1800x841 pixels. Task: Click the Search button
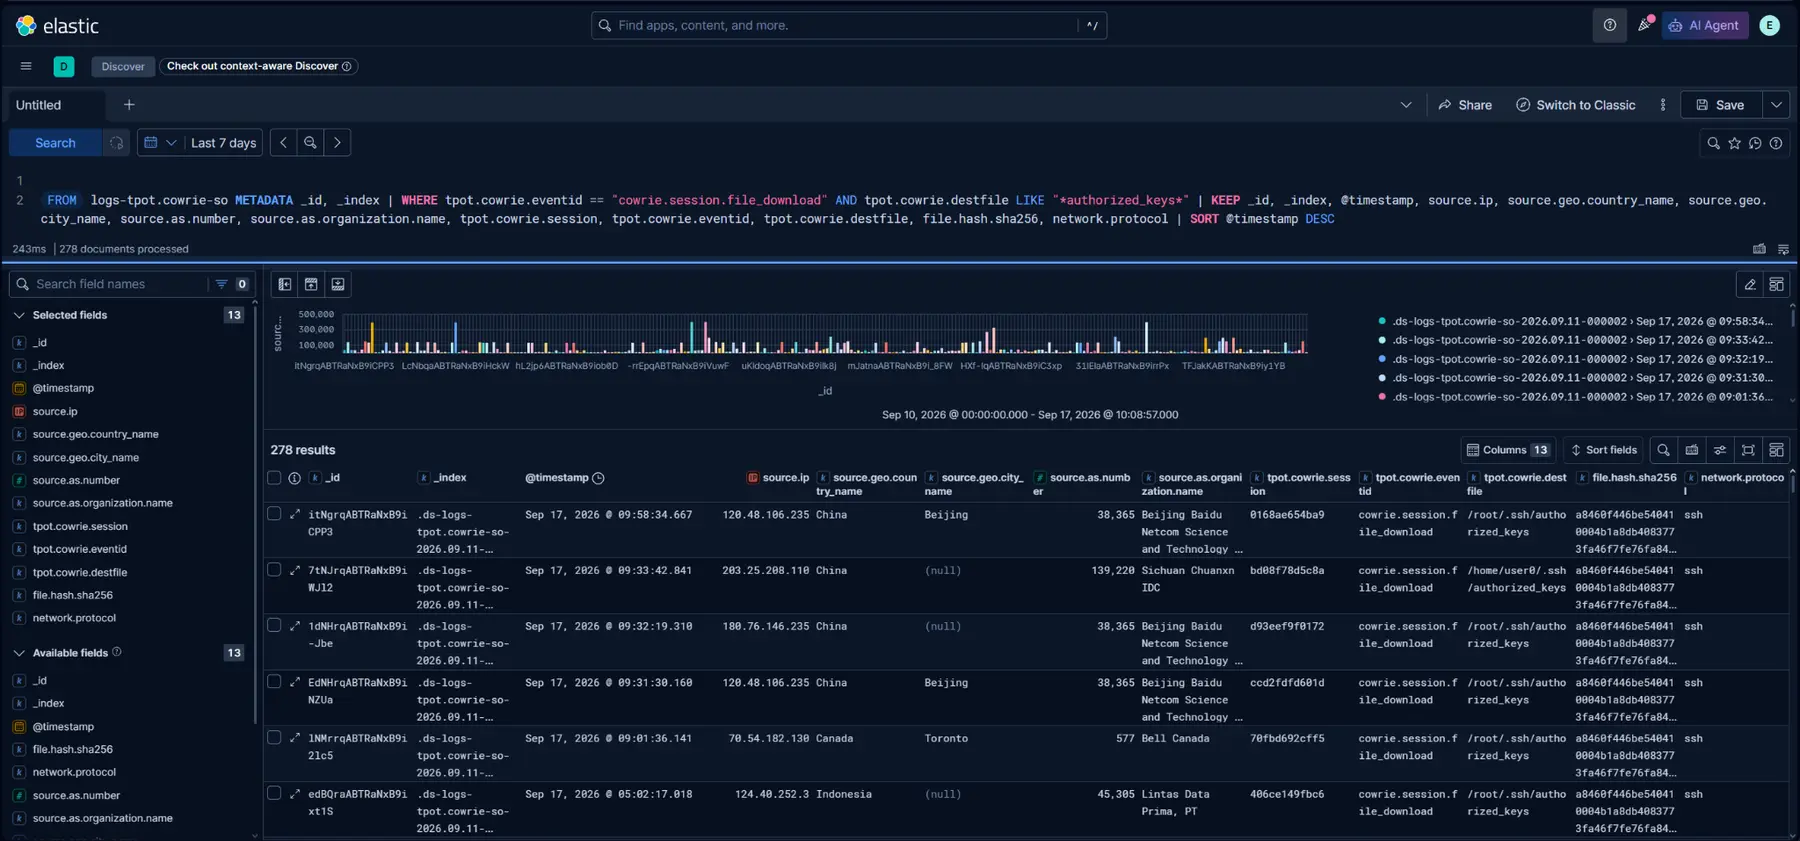click(x=55, y=143)
